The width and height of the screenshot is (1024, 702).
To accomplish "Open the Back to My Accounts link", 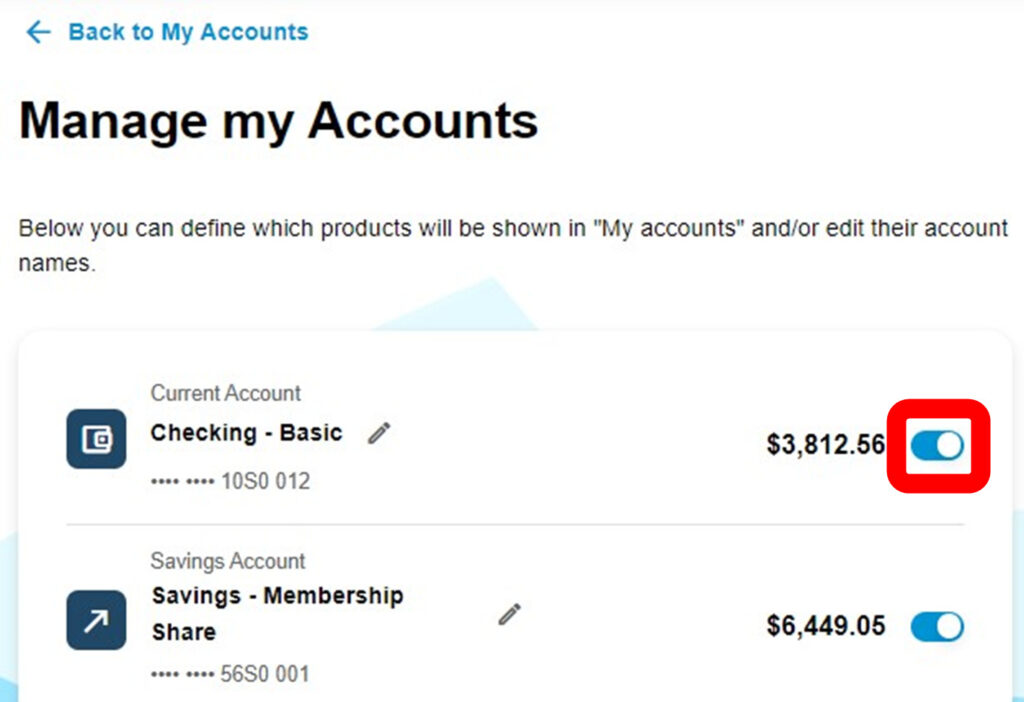I will click(188, 32).
